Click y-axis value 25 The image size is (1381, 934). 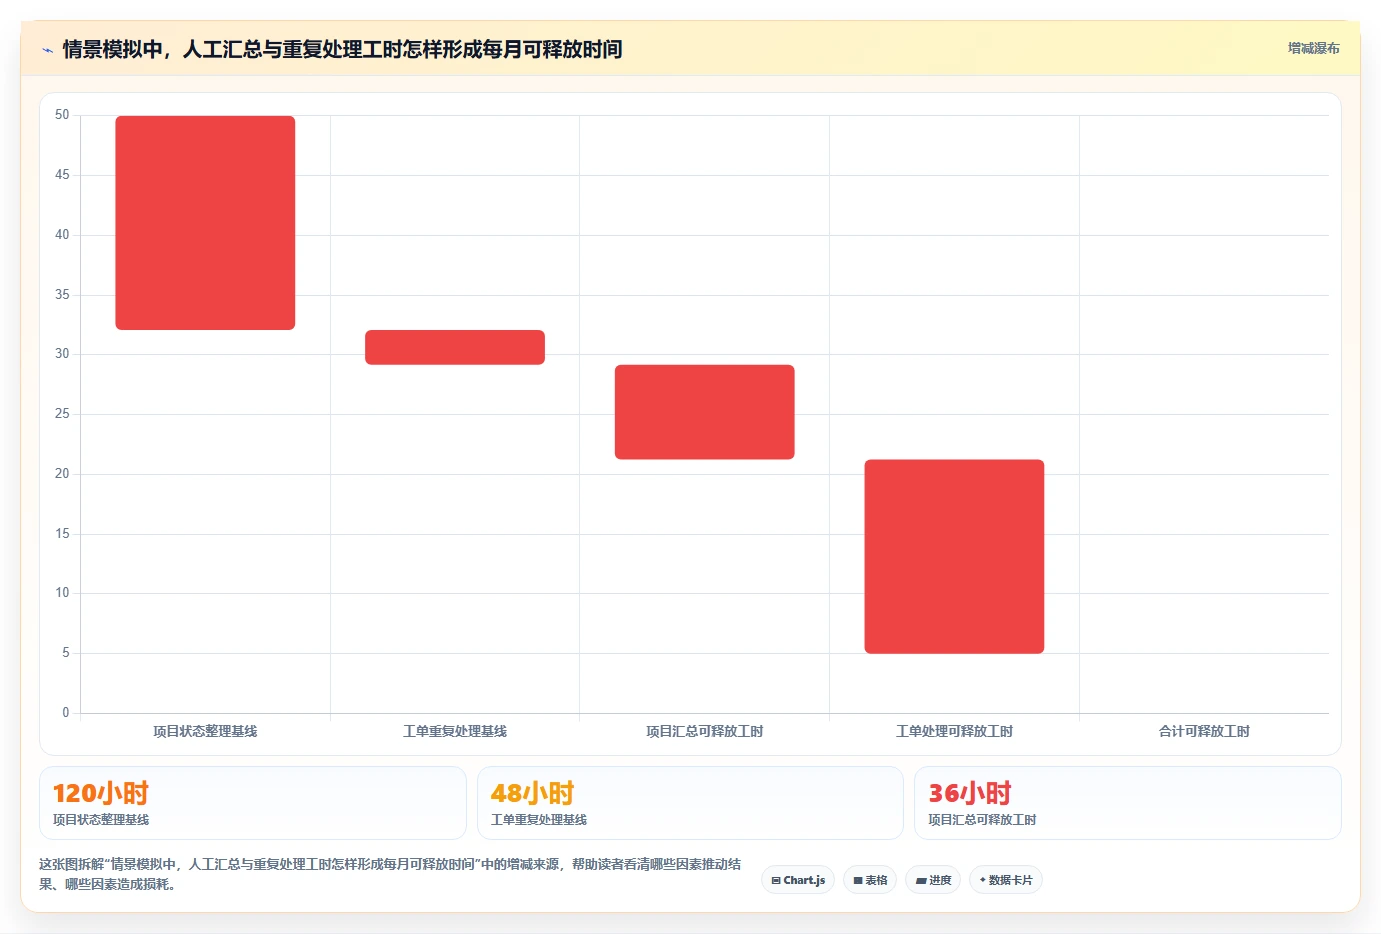point(62,414)
